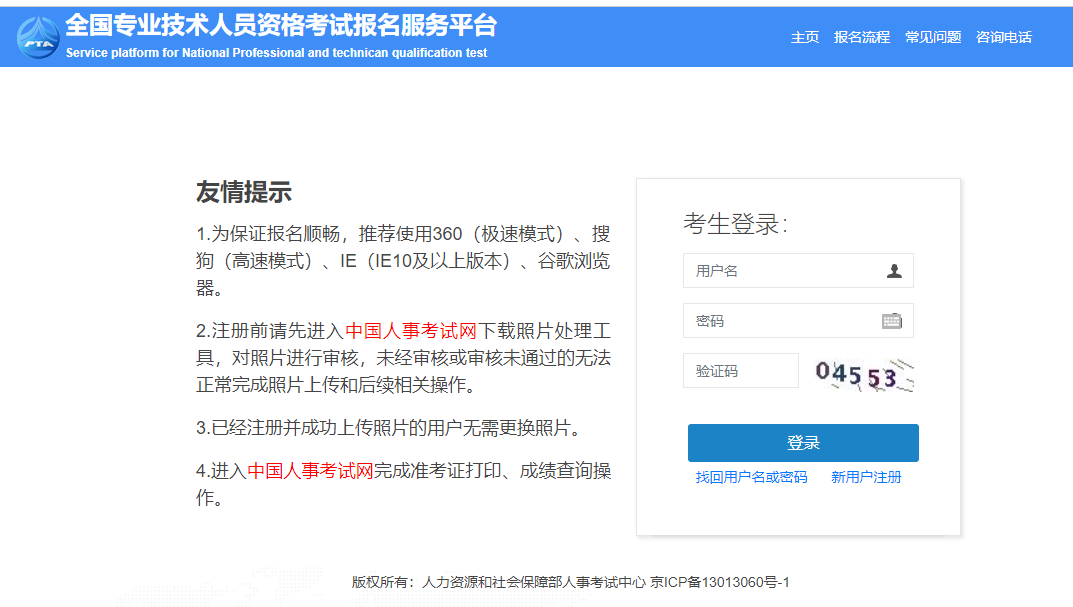Open the 主页 navigation item
The image size is (1073, 607).
(x=804, y=37)
